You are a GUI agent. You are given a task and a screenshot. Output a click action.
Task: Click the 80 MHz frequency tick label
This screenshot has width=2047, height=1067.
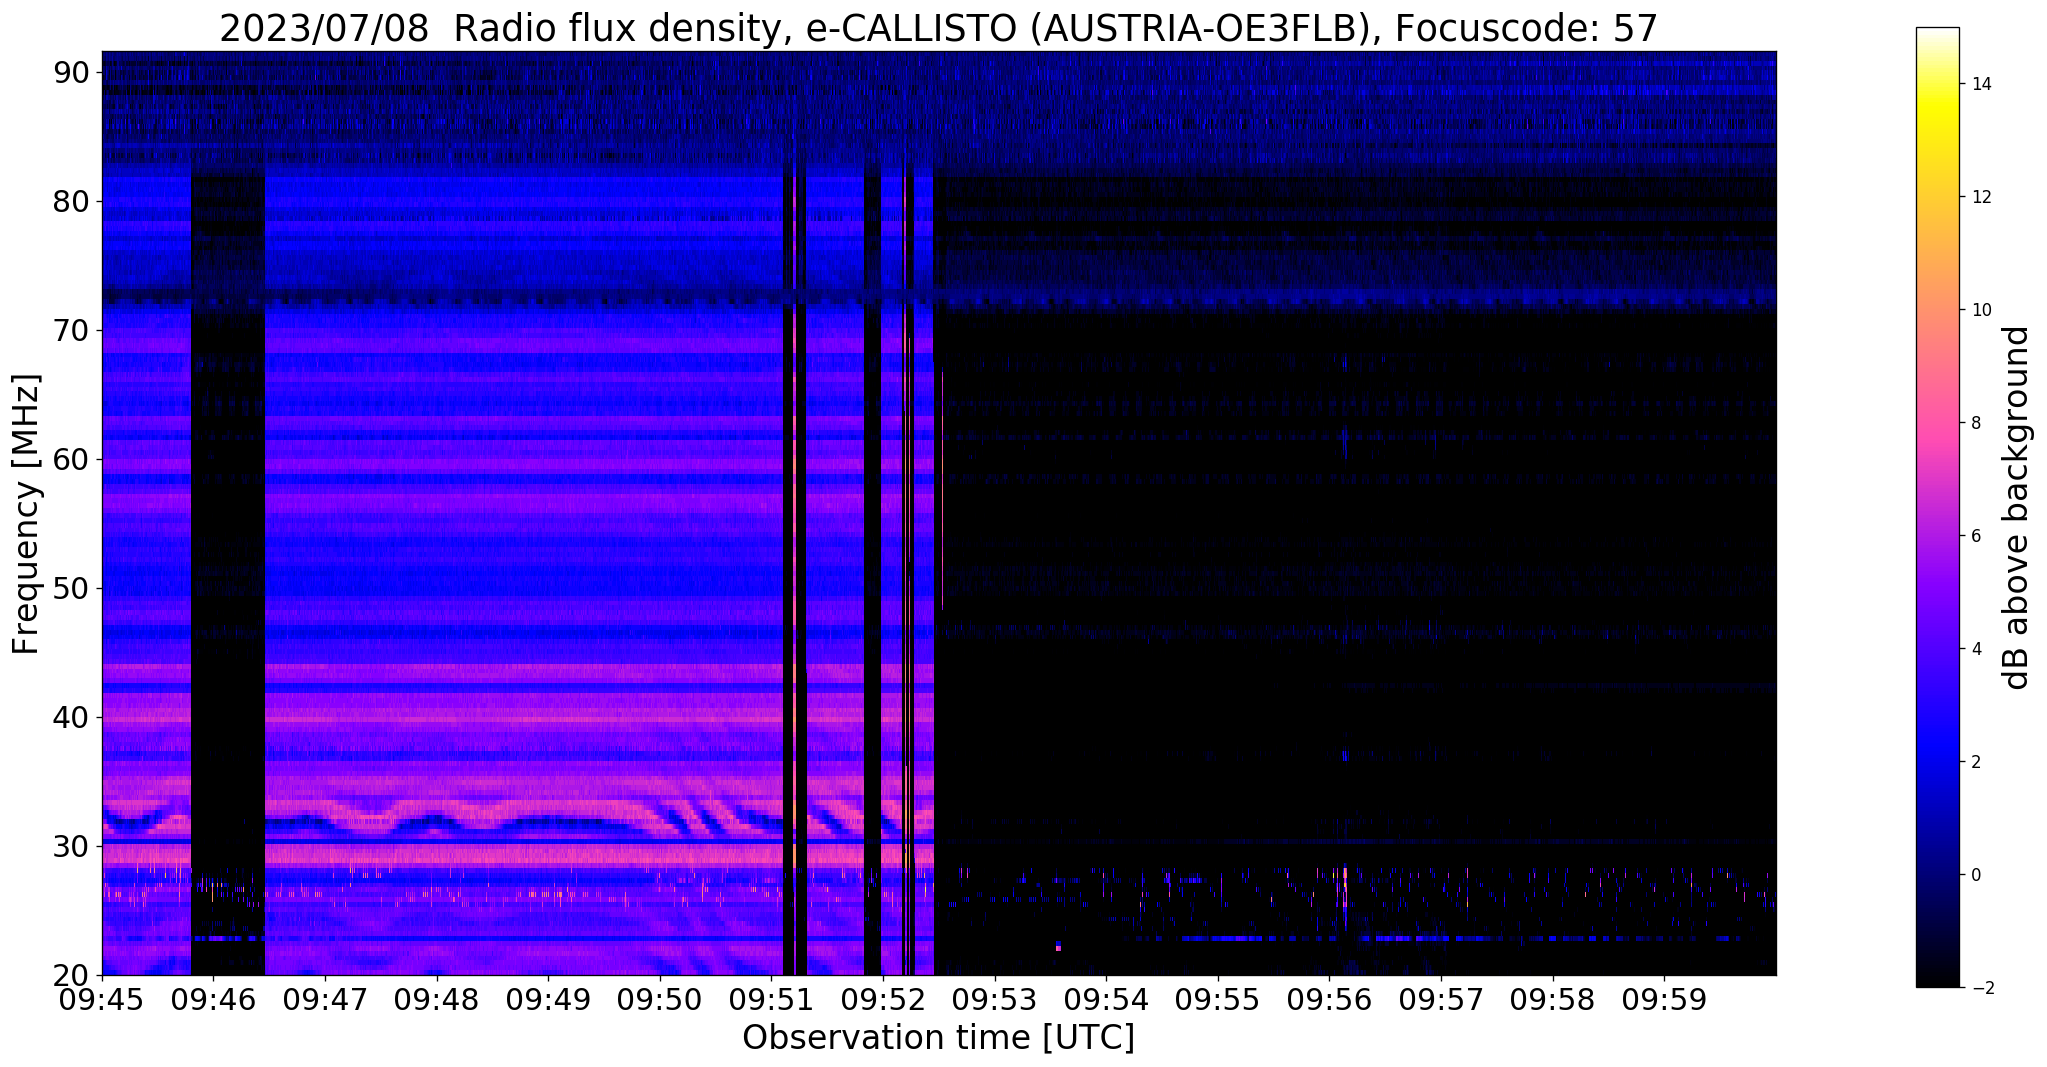(x=71, y=201)
